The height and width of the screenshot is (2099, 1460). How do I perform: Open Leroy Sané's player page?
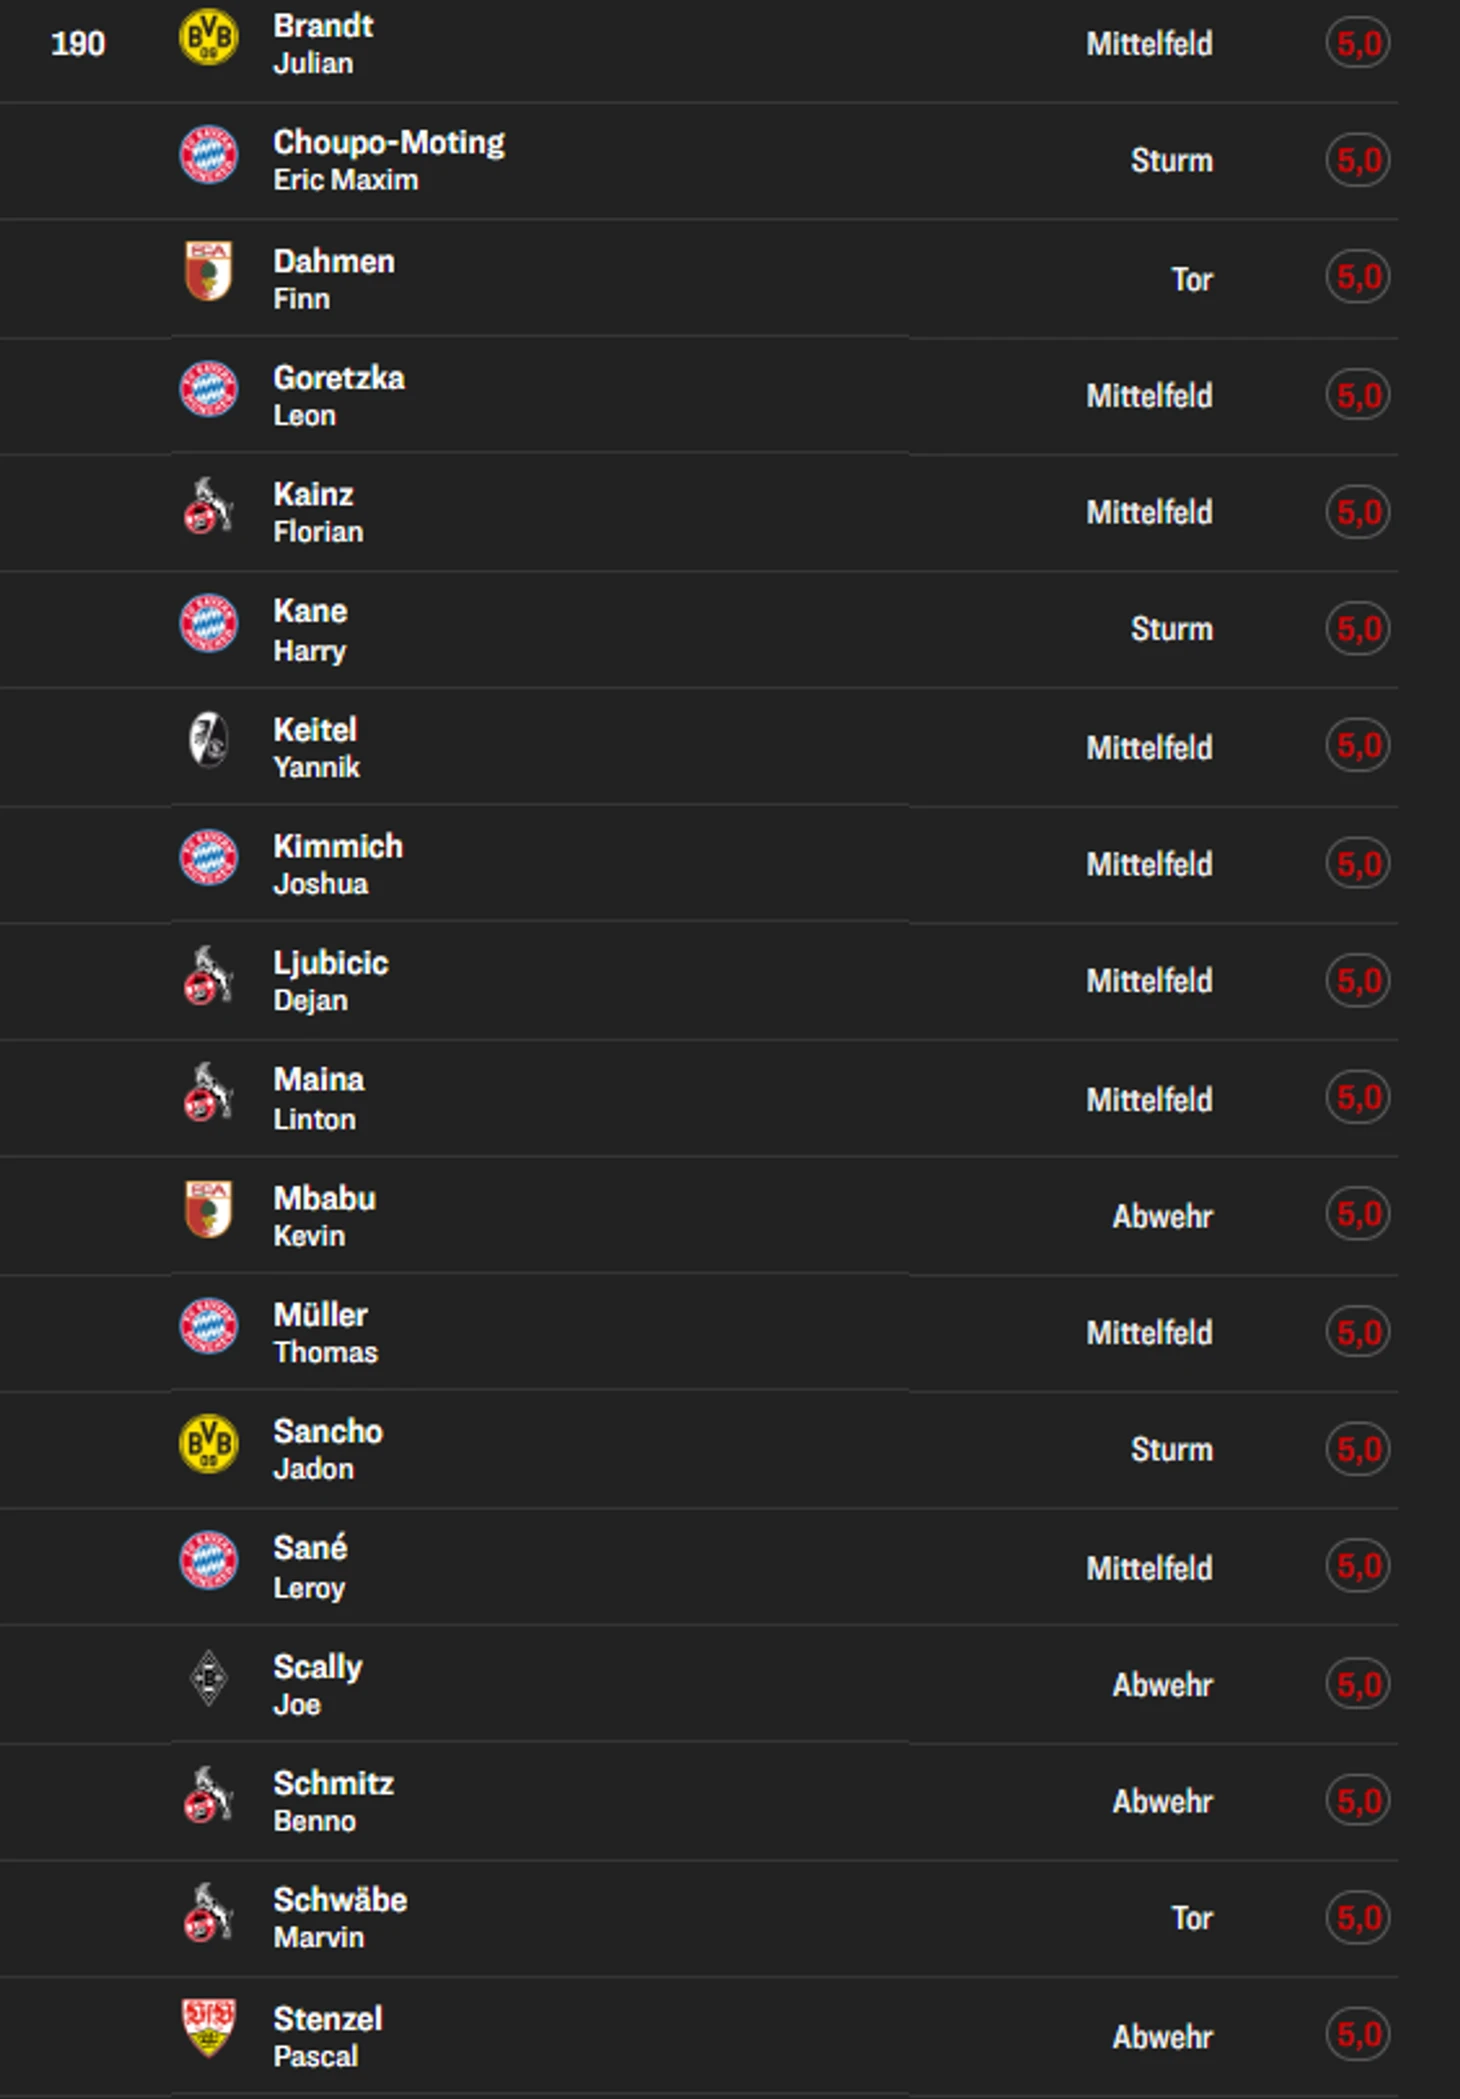point(311,1567)
